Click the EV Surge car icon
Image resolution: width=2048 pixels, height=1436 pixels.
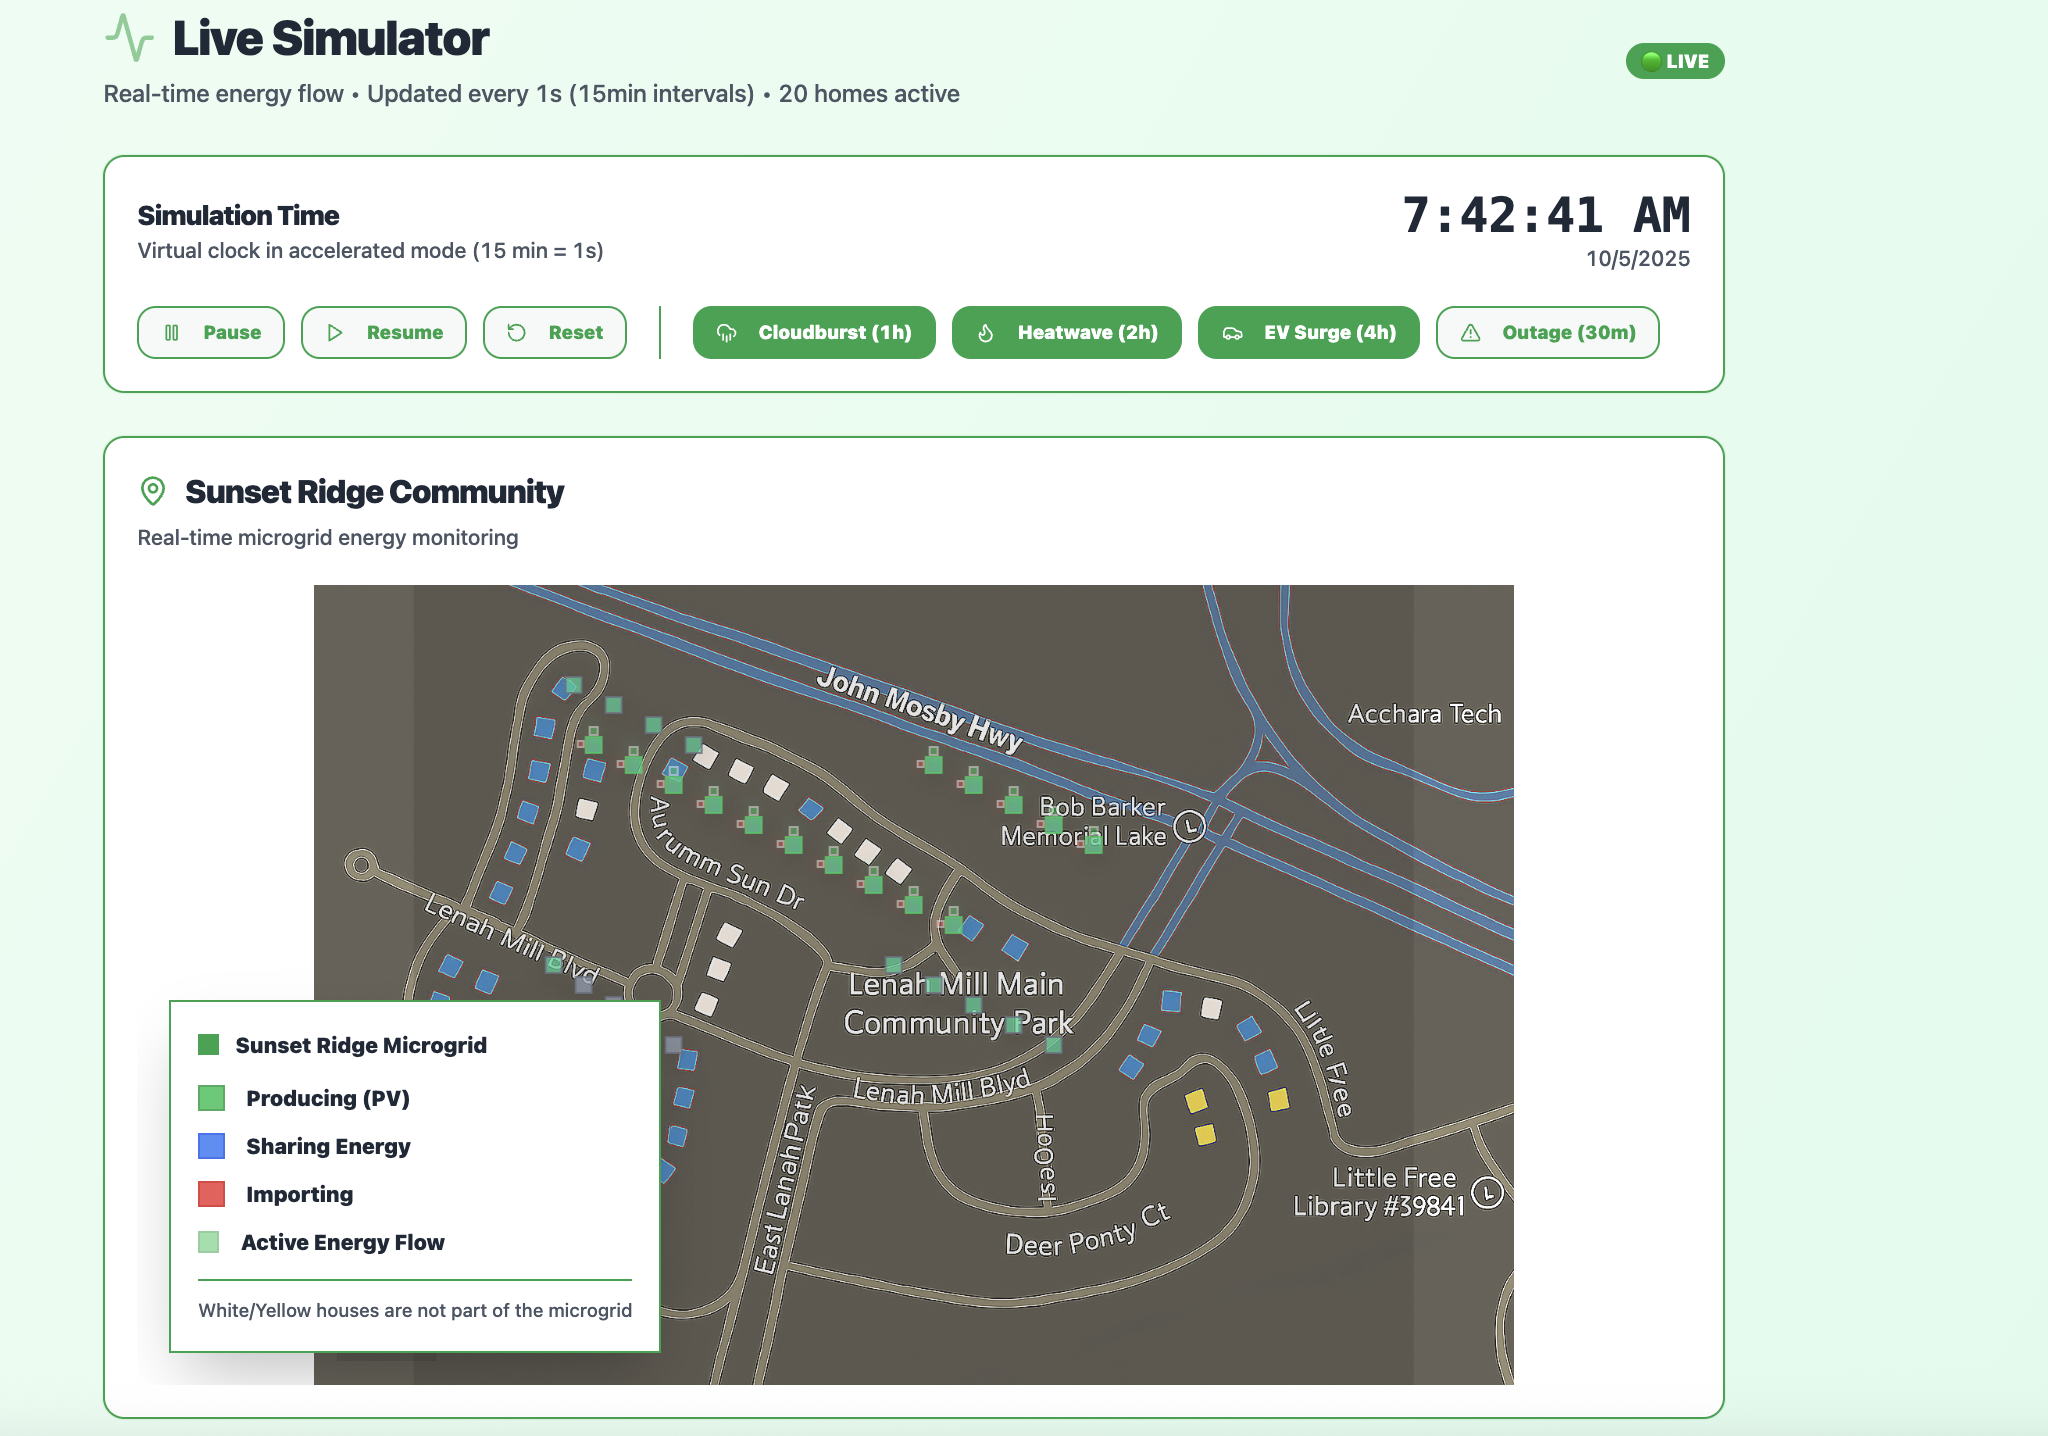1232,333
